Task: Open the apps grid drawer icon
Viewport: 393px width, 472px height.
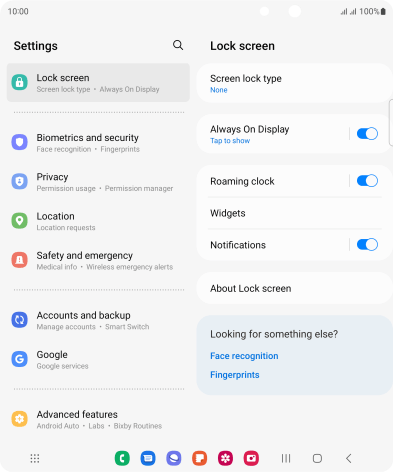Action: [x=35, y=458]
